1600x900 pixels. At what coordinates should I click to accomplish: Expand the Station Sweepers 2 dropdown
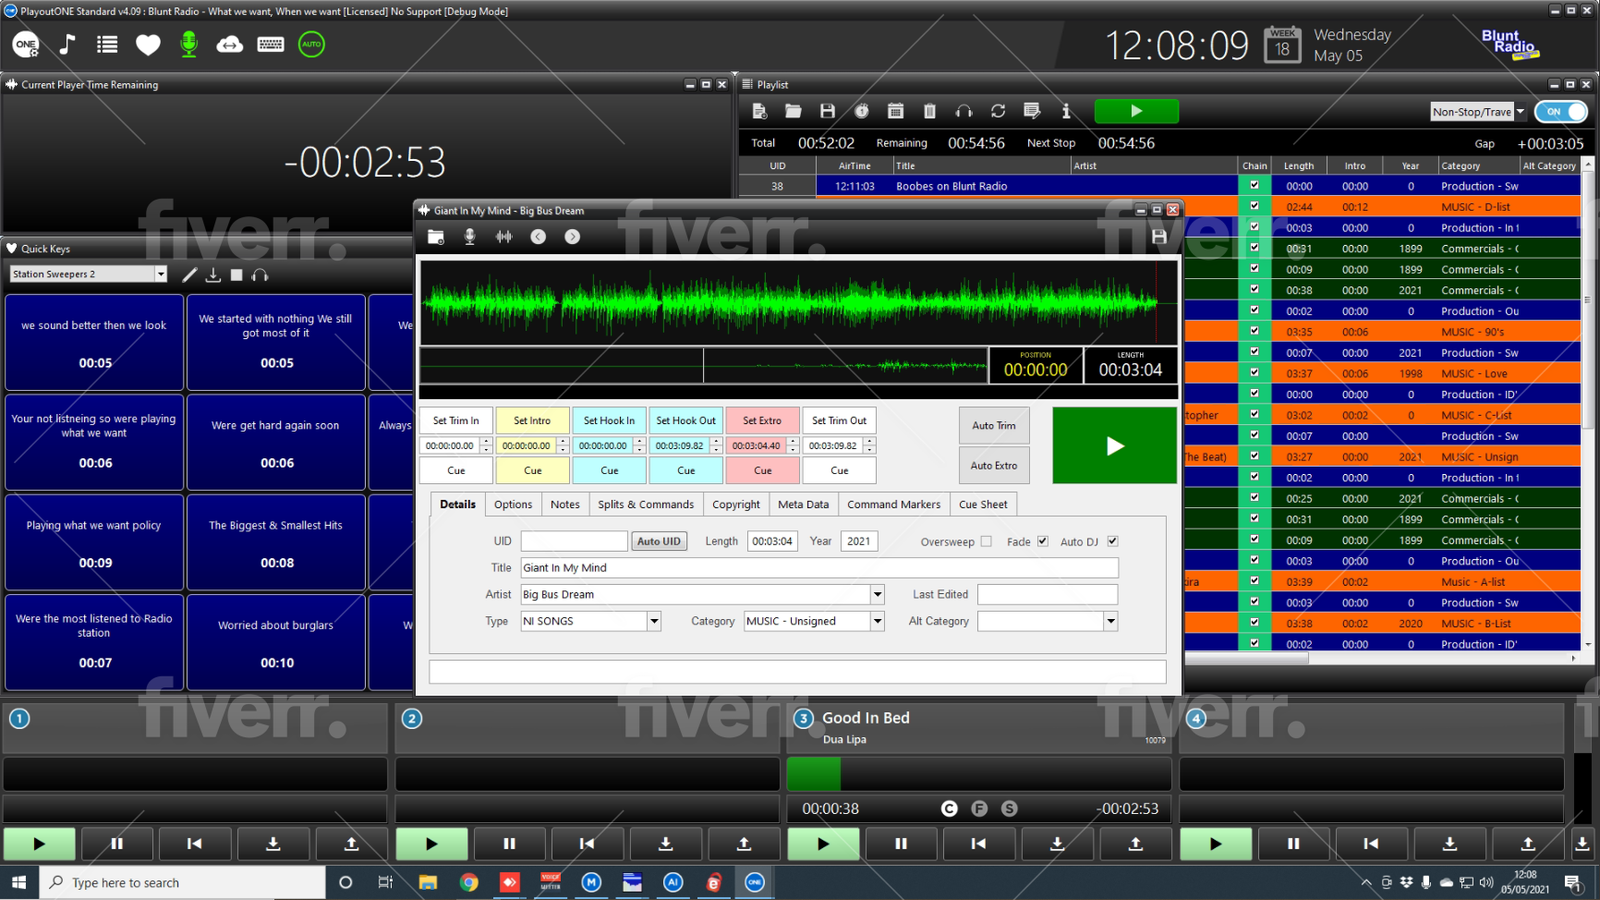pos(160,274)
